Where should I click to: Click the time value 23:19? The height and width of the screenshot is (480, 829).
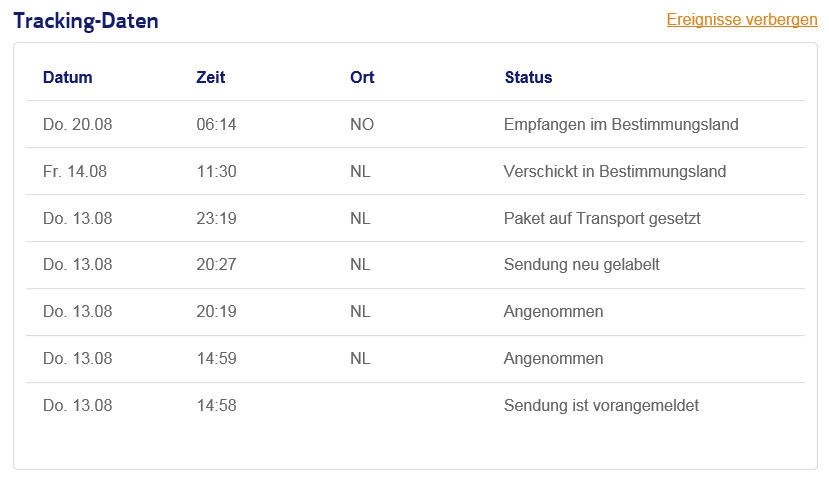(216, 218)
